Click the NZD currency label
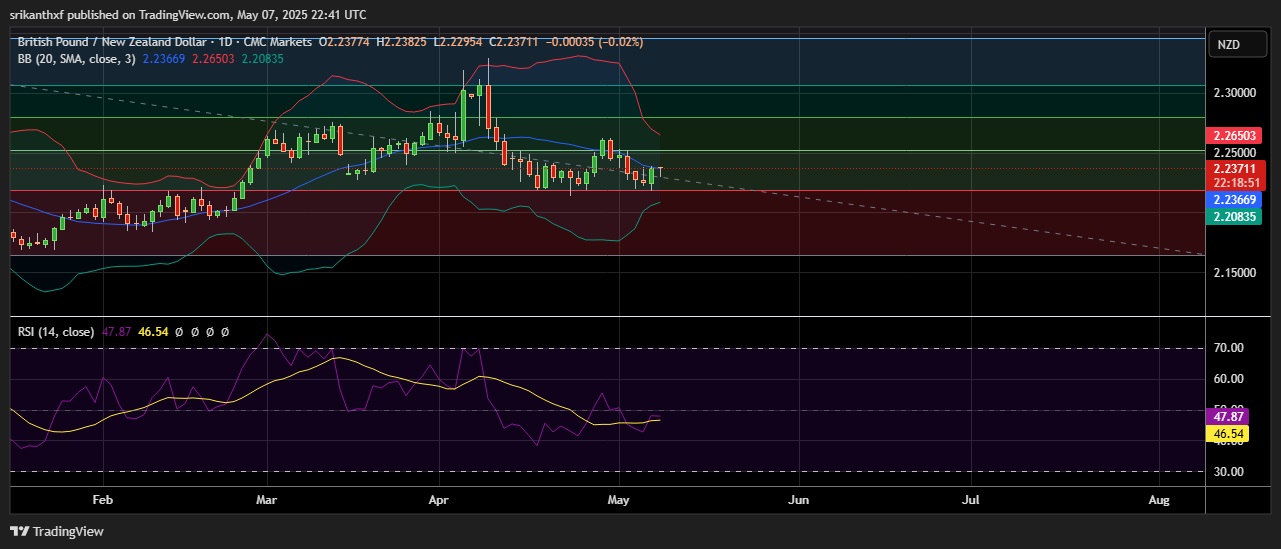1281x549 pixels. [x=1226, y=45]
